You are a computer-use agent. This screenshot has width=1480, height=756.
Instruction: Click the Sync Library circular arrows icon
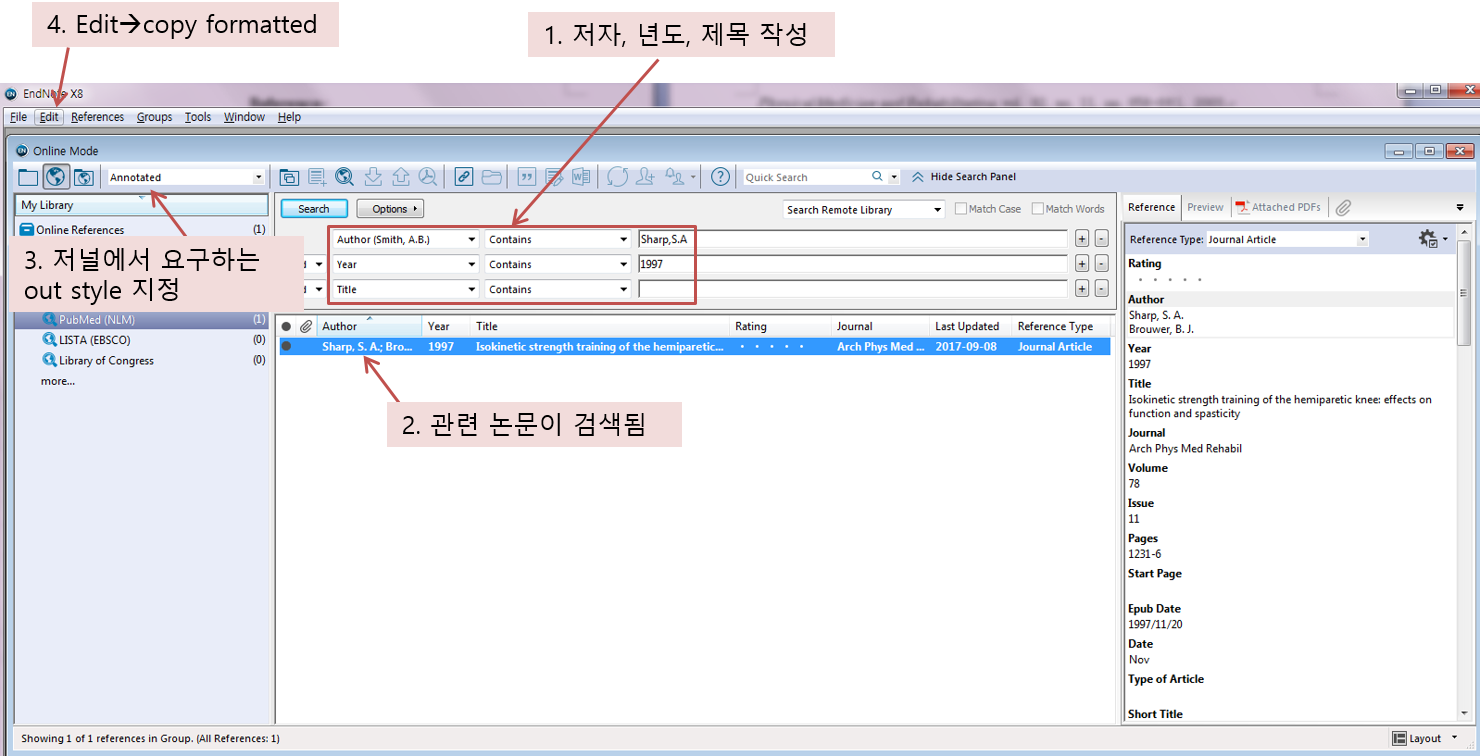pos(617,177)
